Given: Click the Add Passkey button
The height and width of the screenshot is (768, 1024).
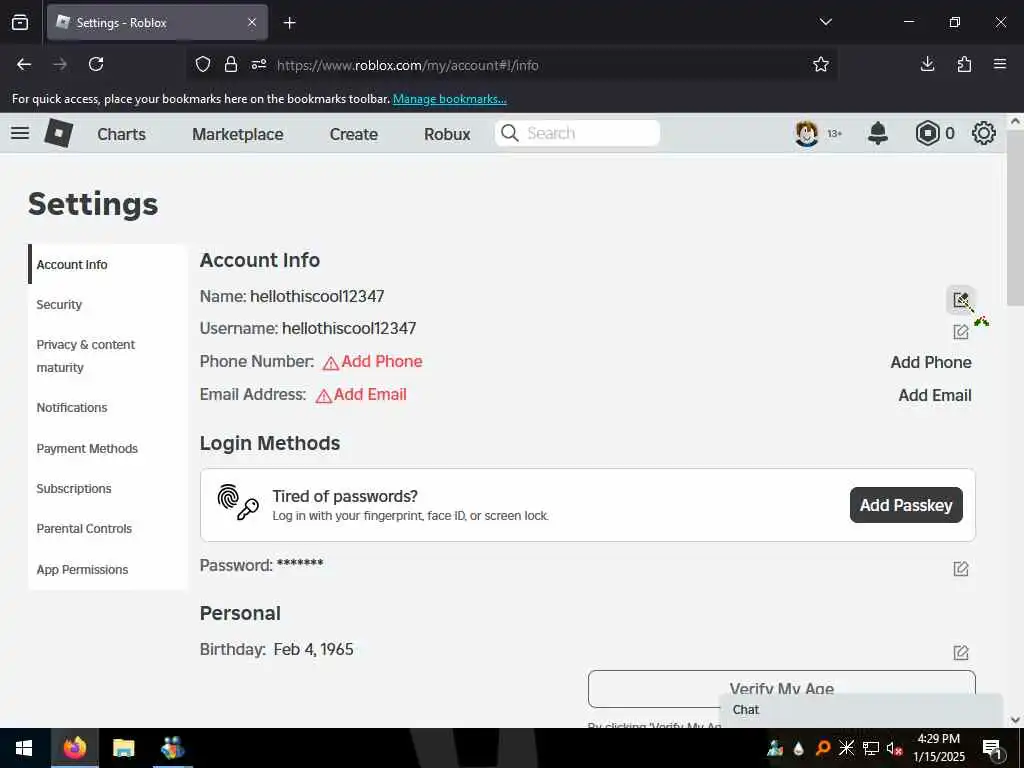Looking at the screenshot, I should [906, 505].
